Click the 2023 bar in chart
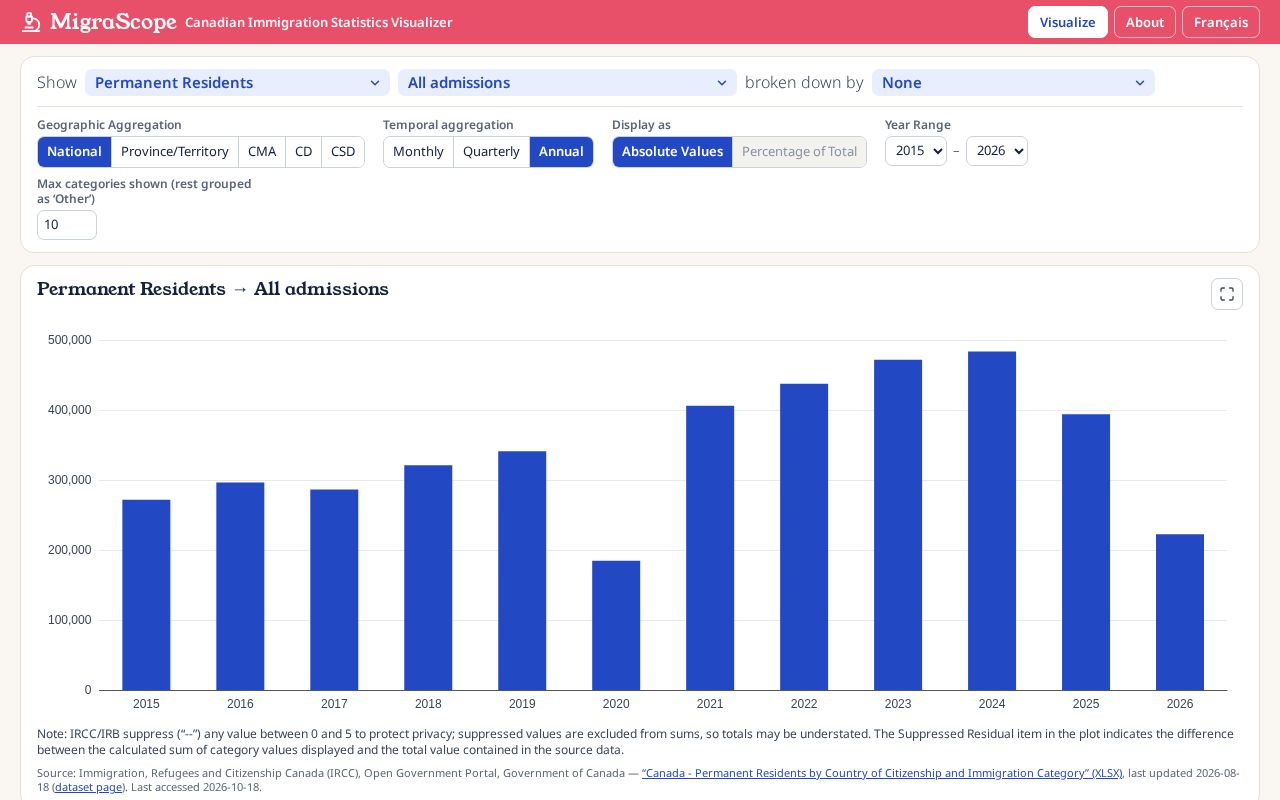1280x800 pixels. (898, 525)
